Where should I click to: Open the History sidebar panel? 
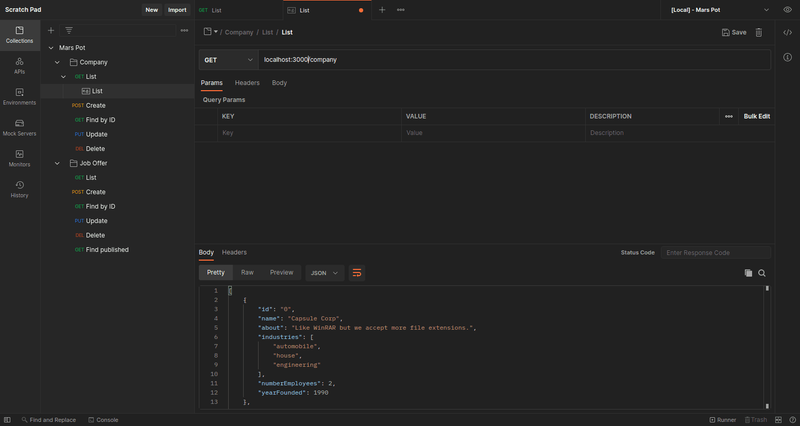[x=19, y=189]
